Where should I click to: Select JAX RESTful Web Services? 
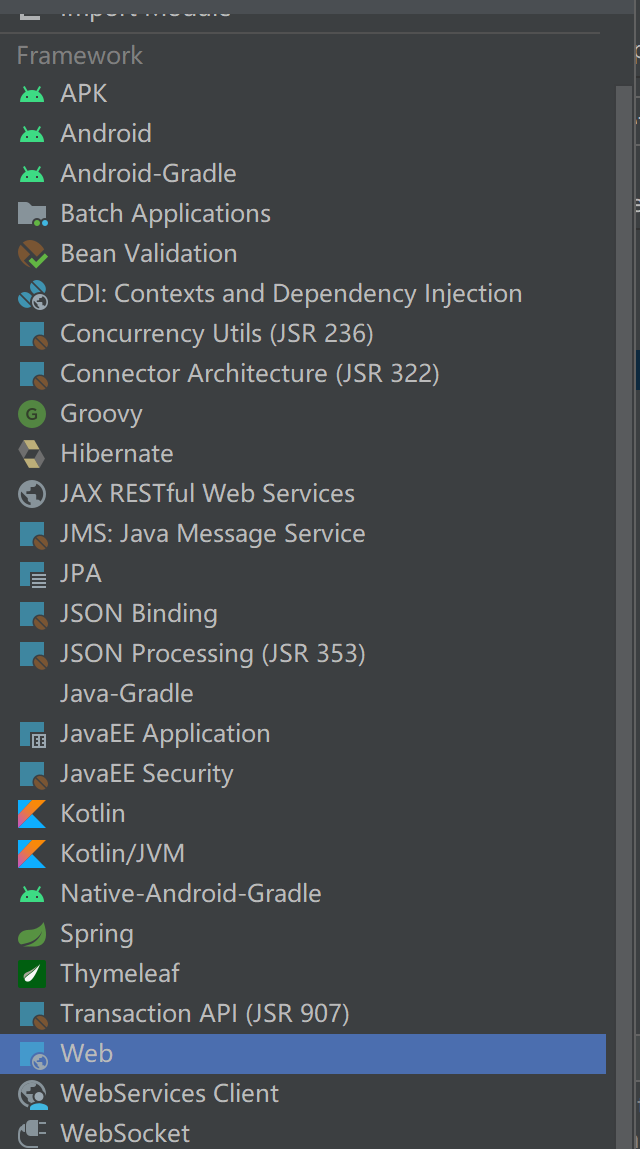pyautogui.click(x=303, y=494)
